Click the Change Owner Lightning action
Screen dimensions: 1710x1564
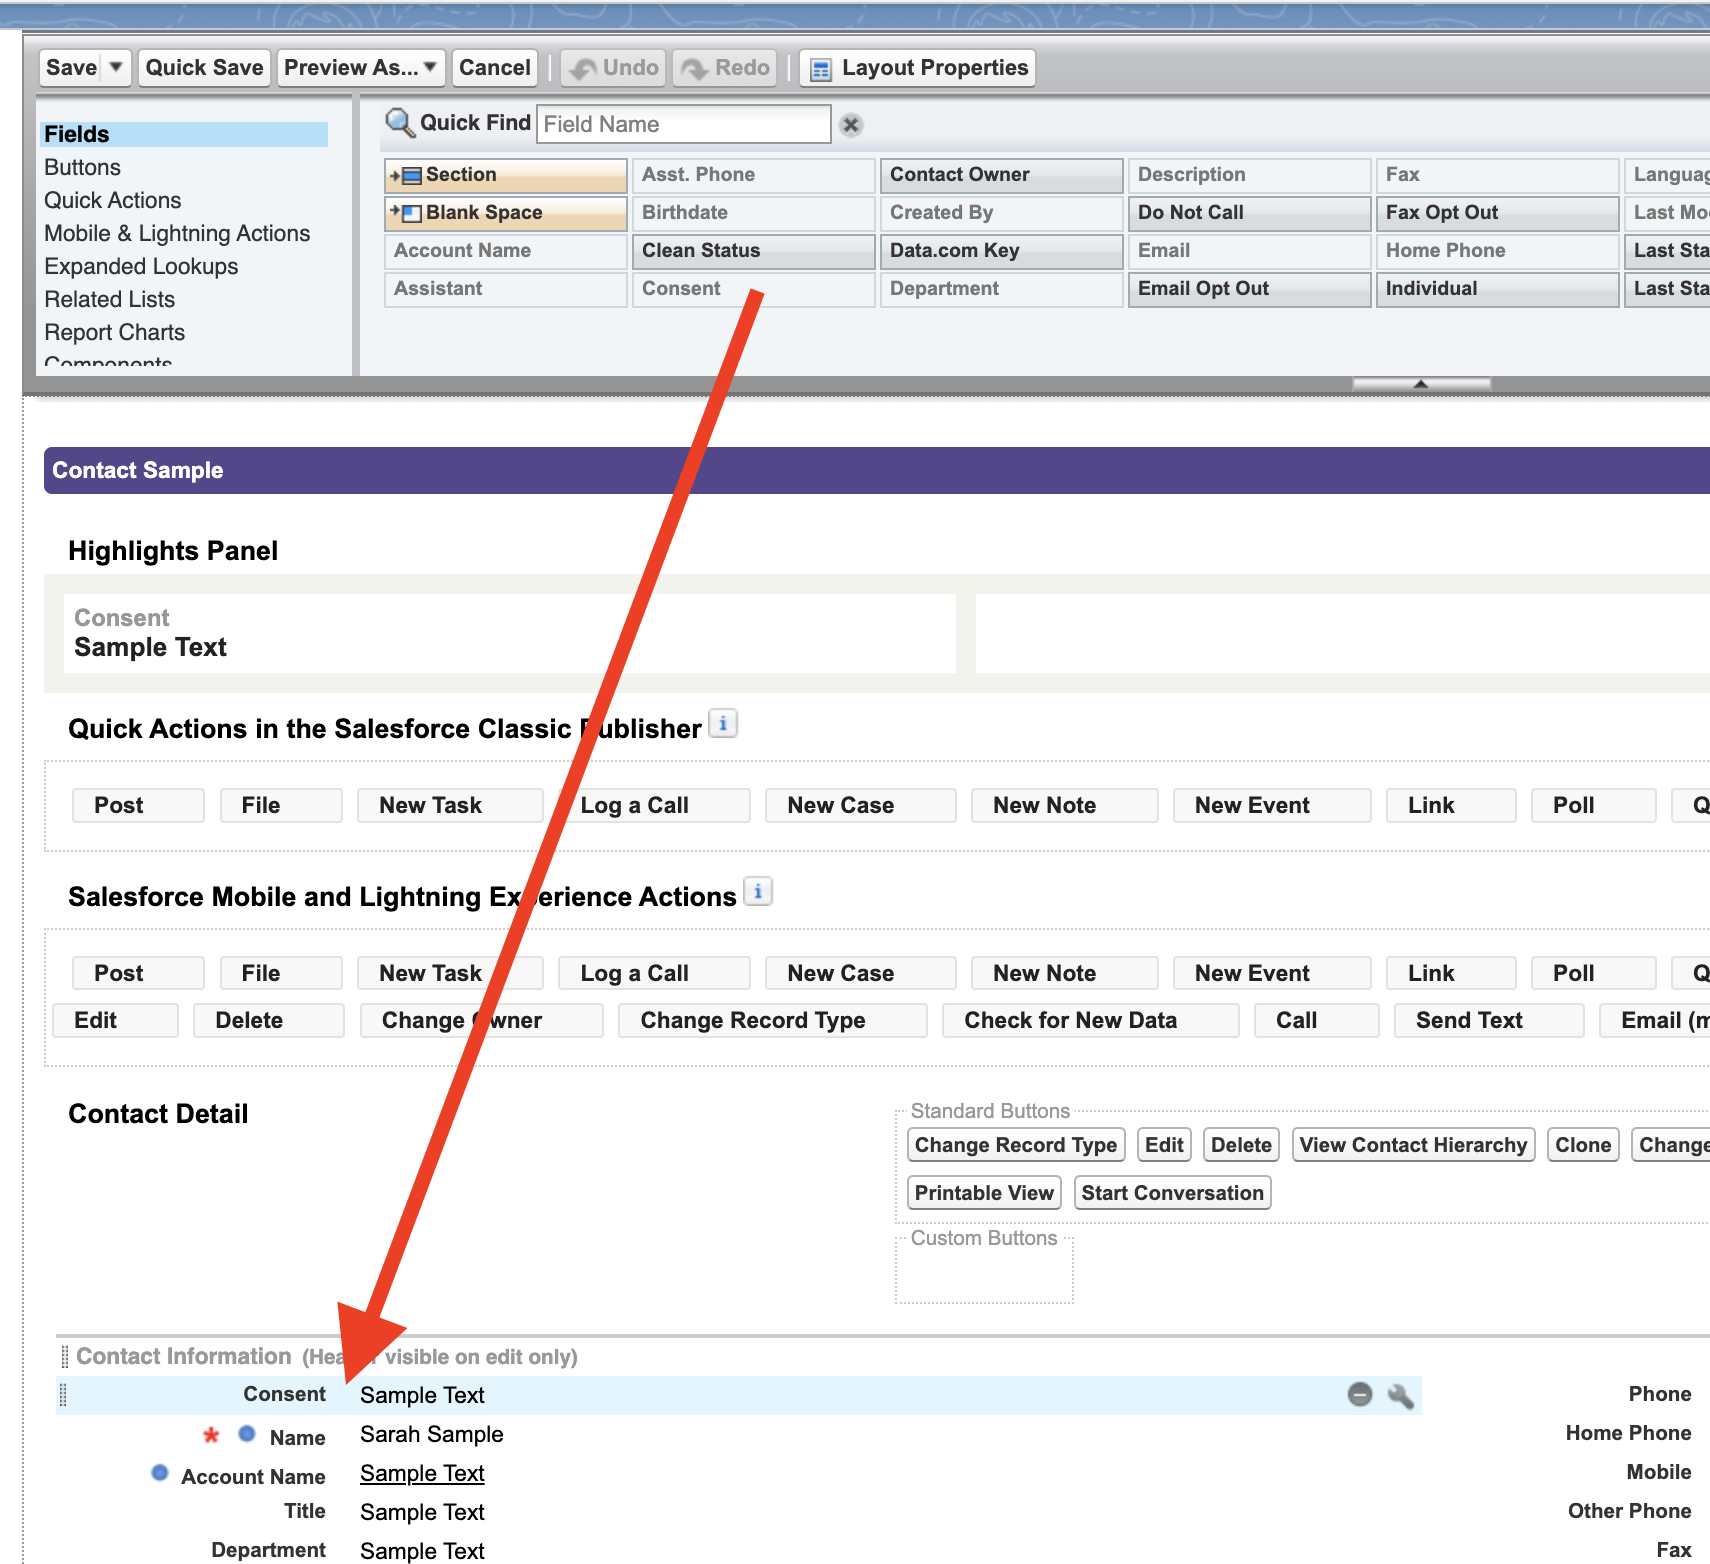481,1020
